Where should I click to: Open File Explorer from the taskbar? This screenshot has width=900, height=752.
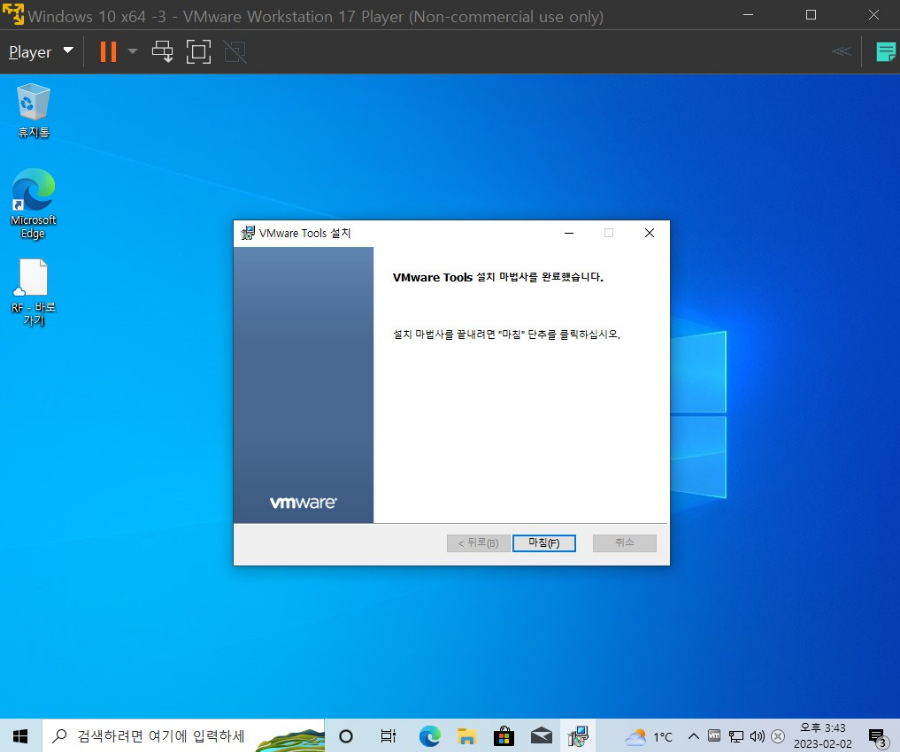click(x=467, y=736)
